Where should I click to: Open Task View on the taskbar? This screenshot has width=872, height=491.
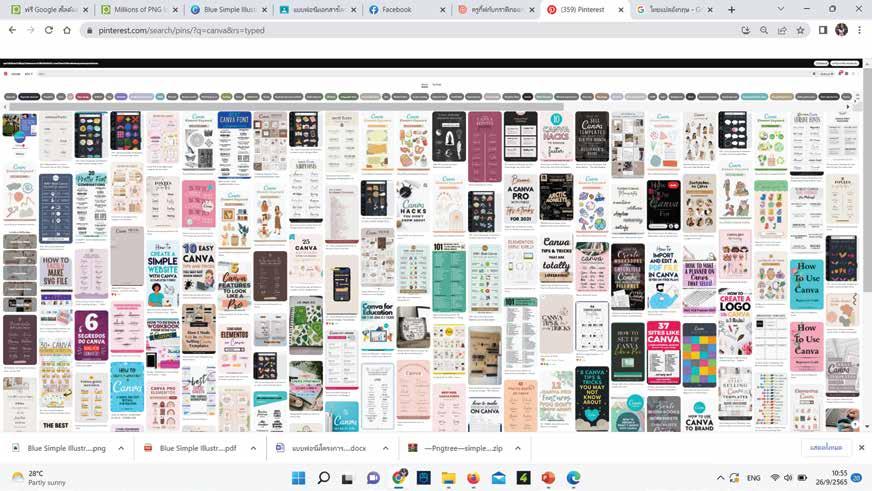coord(348,478)
